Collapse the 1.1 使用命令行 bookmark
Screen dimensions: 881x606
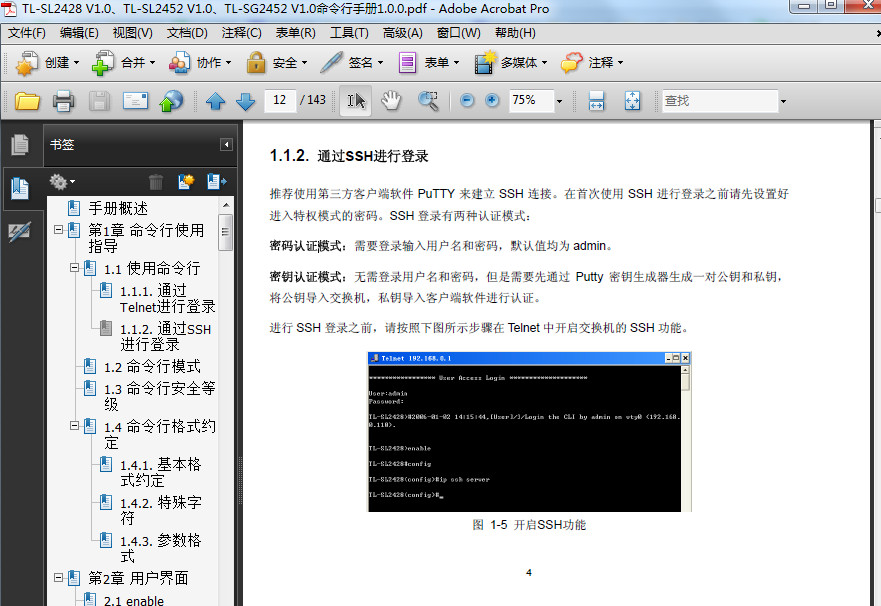(x=74, y=268)
